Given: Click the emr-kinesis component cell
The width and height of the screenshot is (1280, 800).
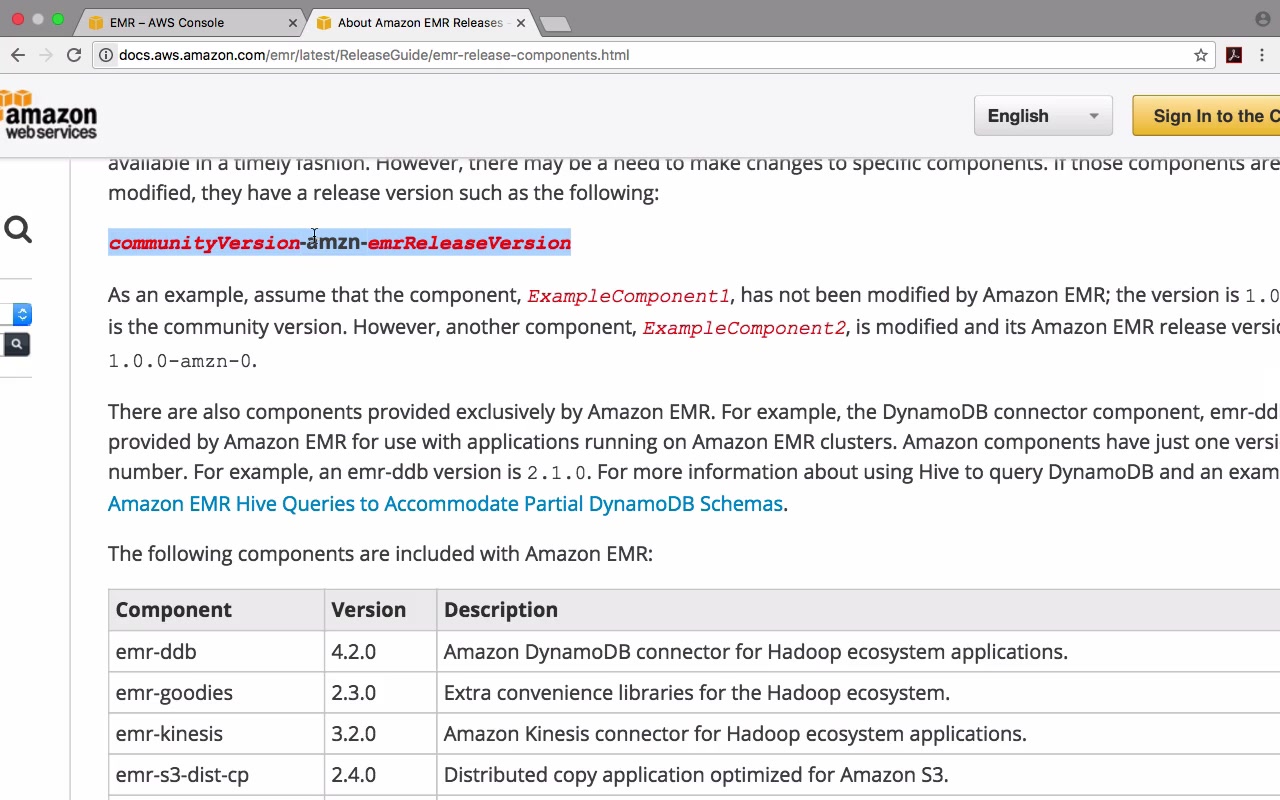Looking at the screenshot, I should tap(216, 734).
